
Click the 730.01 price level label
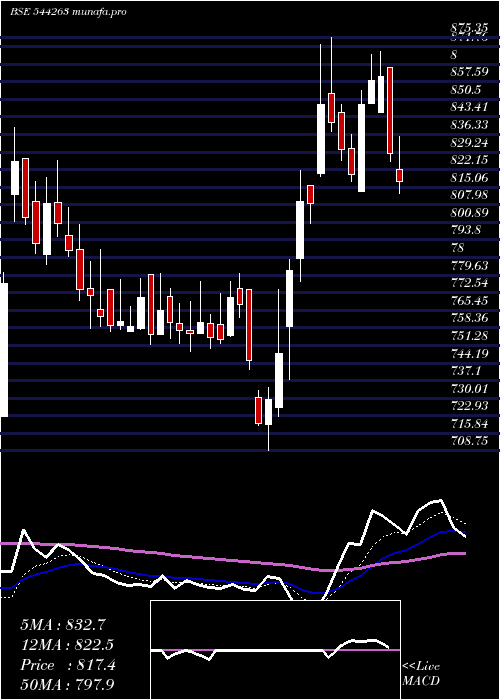coord(470,389)
